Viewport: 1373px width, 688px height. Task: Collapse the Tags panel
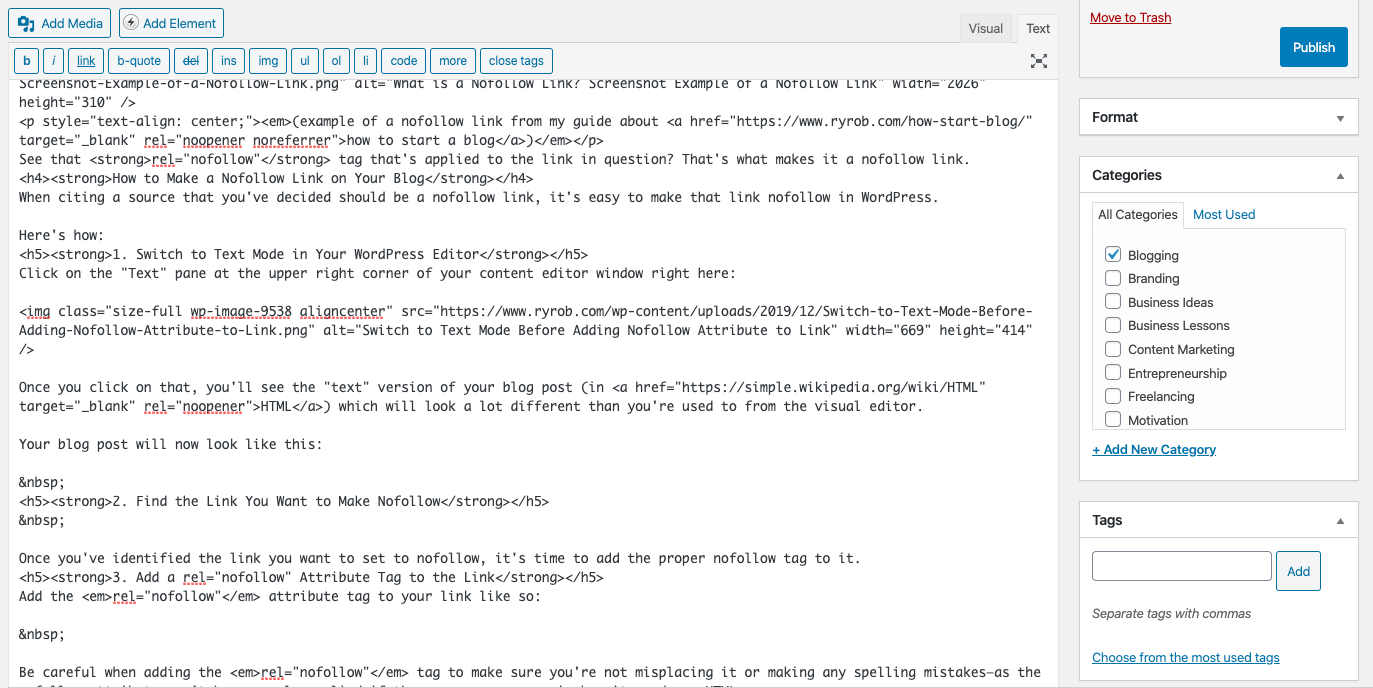click(1340, 519)
